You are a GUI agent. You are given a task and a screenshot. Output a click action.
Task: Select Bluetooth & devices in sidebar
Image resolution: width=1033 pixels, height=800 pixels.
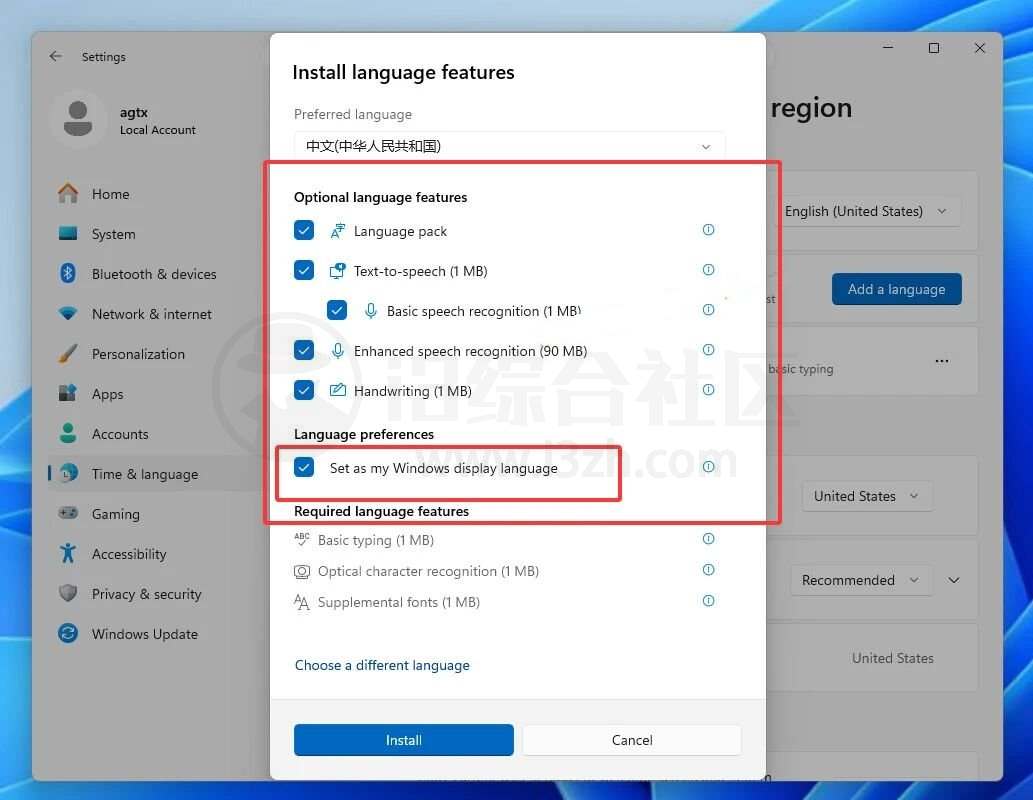pyautogui.click(x=153, y=274)
